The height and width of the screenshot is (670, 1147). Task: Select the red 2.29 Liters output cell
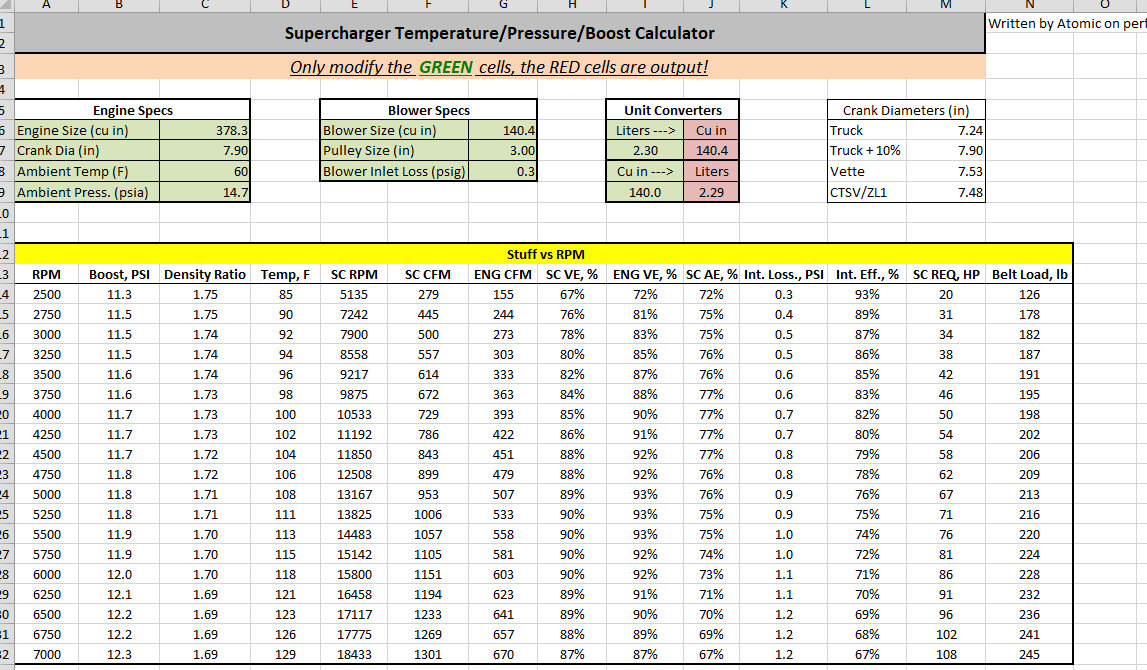pyautogui.click(x=712, y=192)
